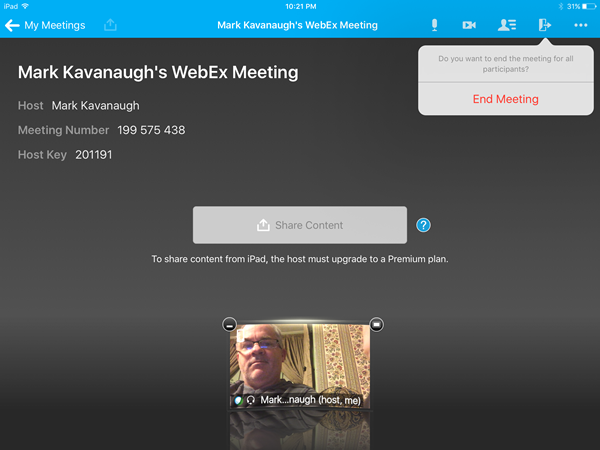Tap the leave meeting door icon
The image size is (600, 450).
click(545, 25)
